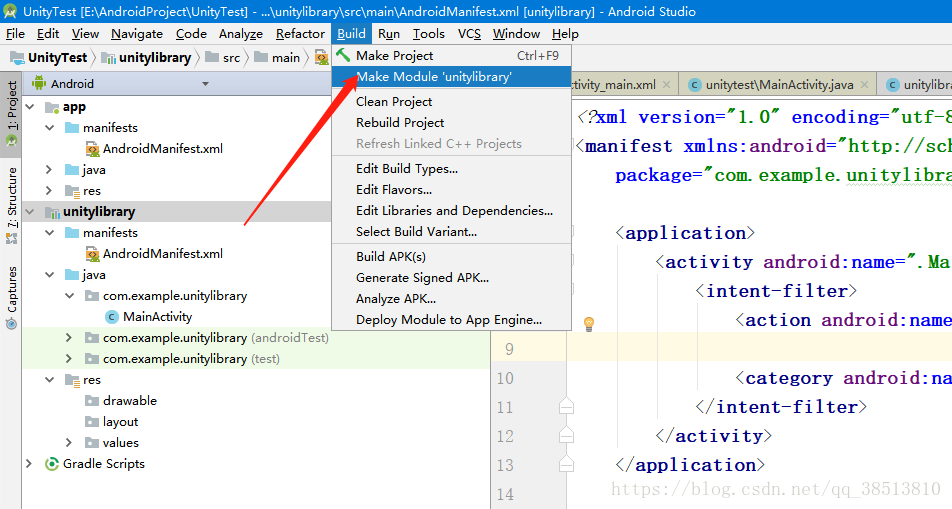Click the app res folder icon
Viewport: 952px width, 509px height.
tap(72, 191)
